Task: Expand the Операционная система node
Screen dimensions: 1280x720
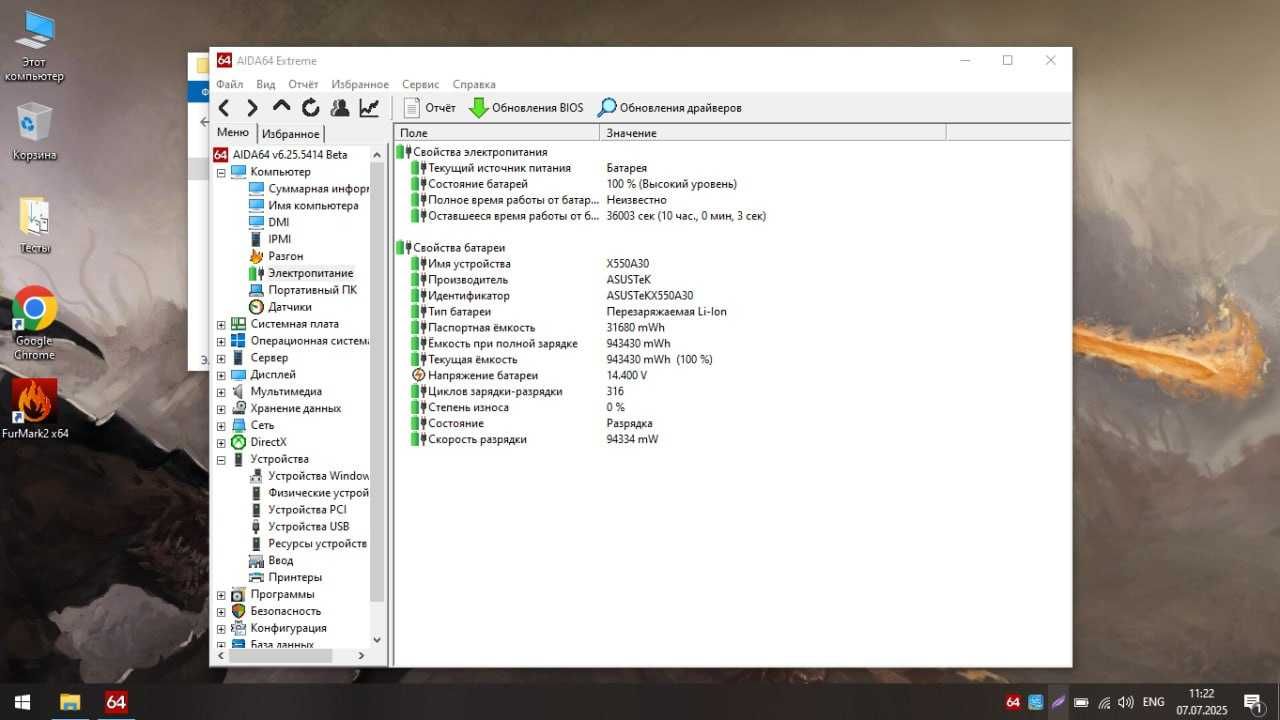Action: [x=221, y=341]
